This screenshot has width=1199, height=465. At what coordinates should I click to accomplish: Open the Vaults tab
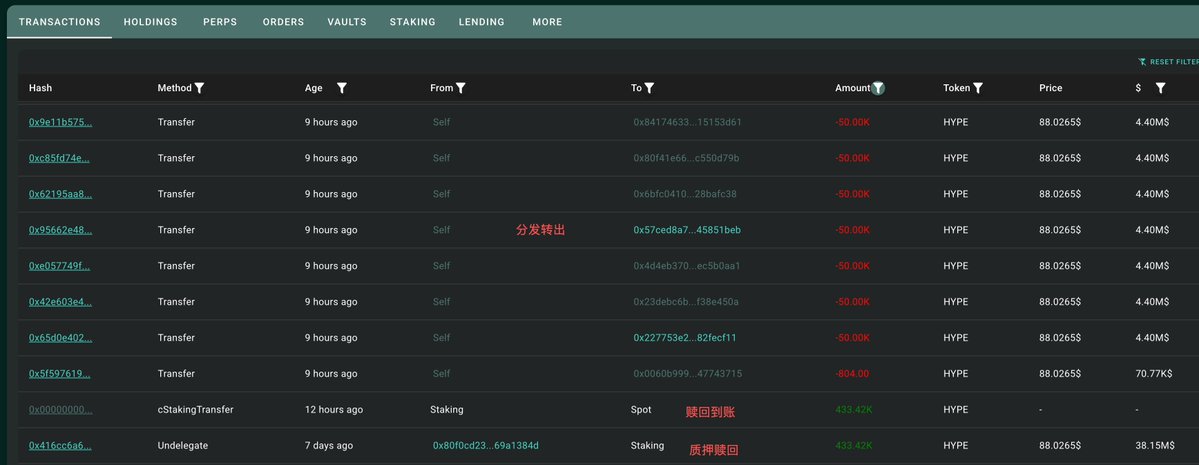click(347, 22)
